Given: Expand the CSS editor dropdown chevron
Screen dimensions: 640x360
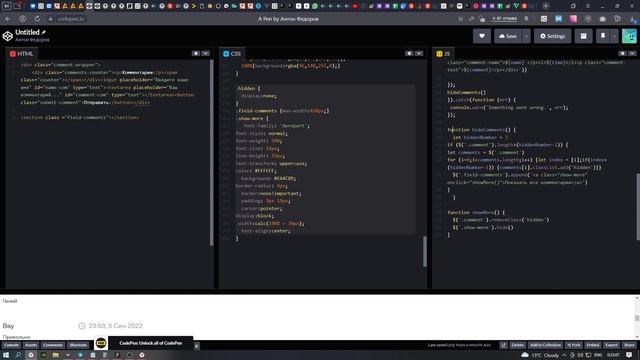Looking at the screenshot, I should coord(419,53).
